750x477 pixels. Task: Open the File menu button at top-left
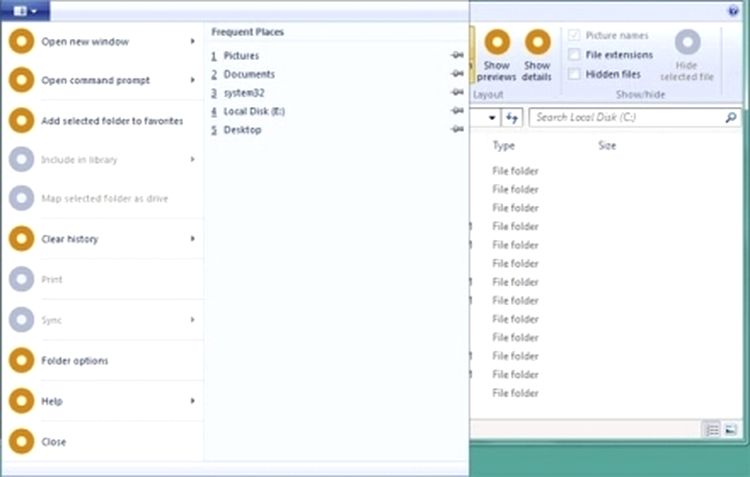coord(24,10)
